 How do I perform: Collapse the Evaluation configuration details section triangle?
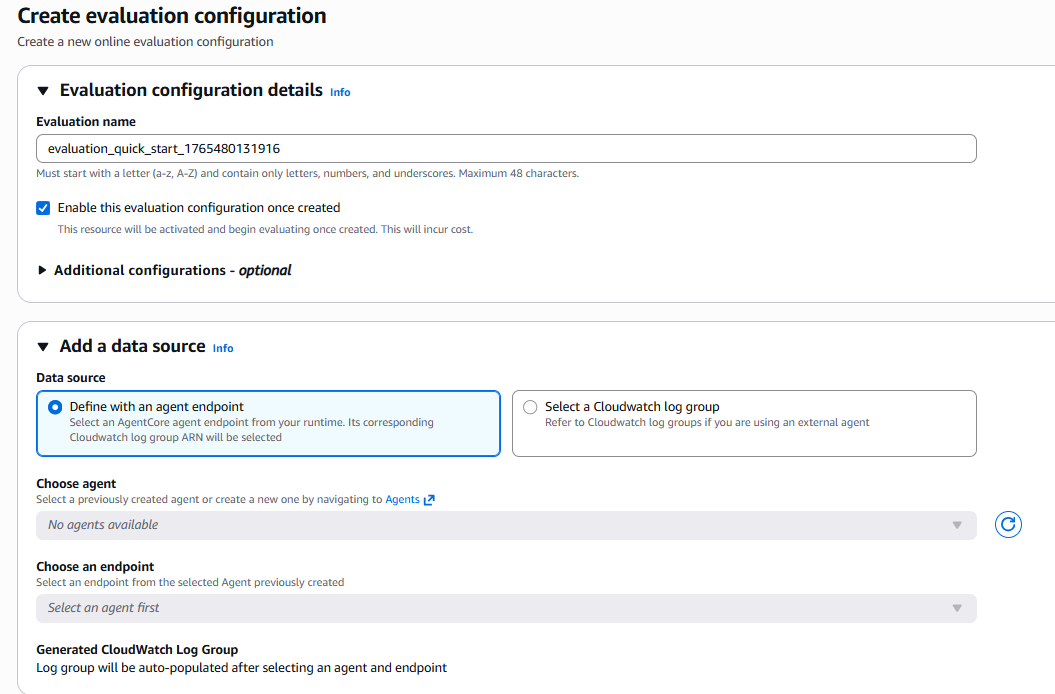point(43,91)
